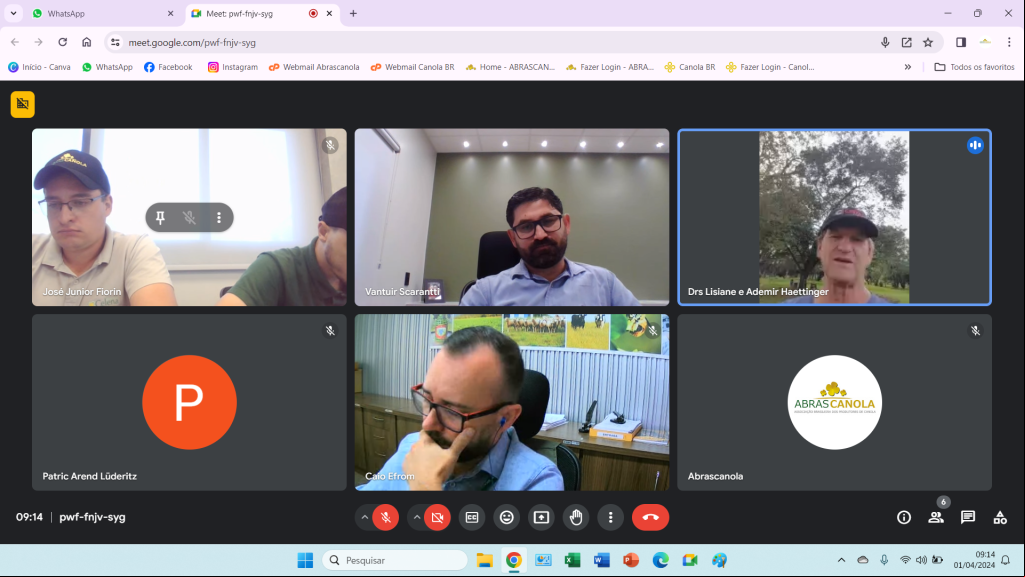The height and width of the screenshot is (577, 1025).
Task: Open the Webmail Canola BR bookmark
Action: 412,67
